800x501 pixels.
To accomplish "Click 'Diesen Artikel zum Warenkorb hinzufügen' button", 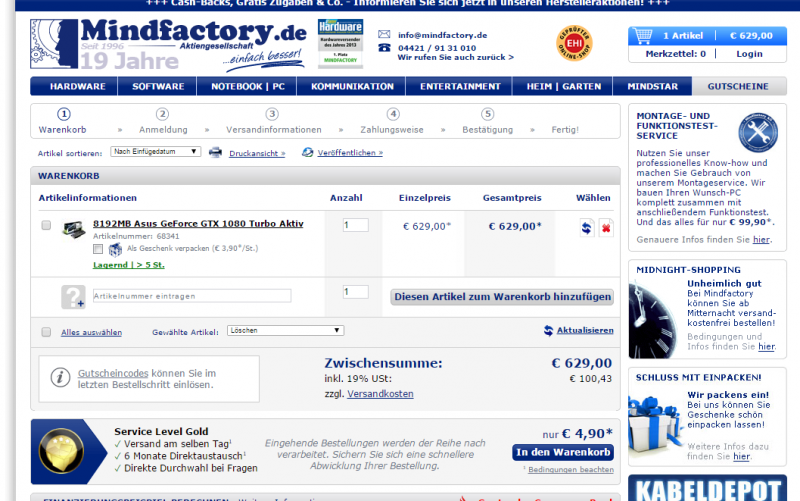I will 502,297.
